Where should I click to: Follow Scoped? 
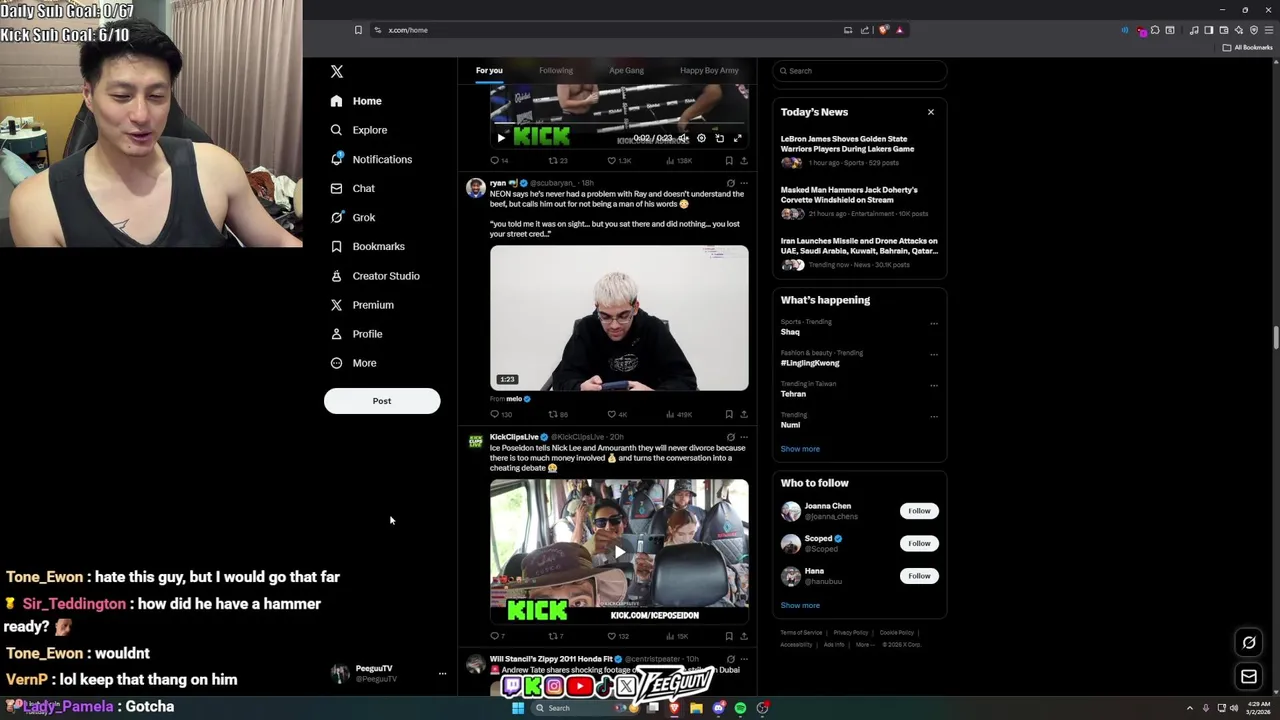pos(919,543)
